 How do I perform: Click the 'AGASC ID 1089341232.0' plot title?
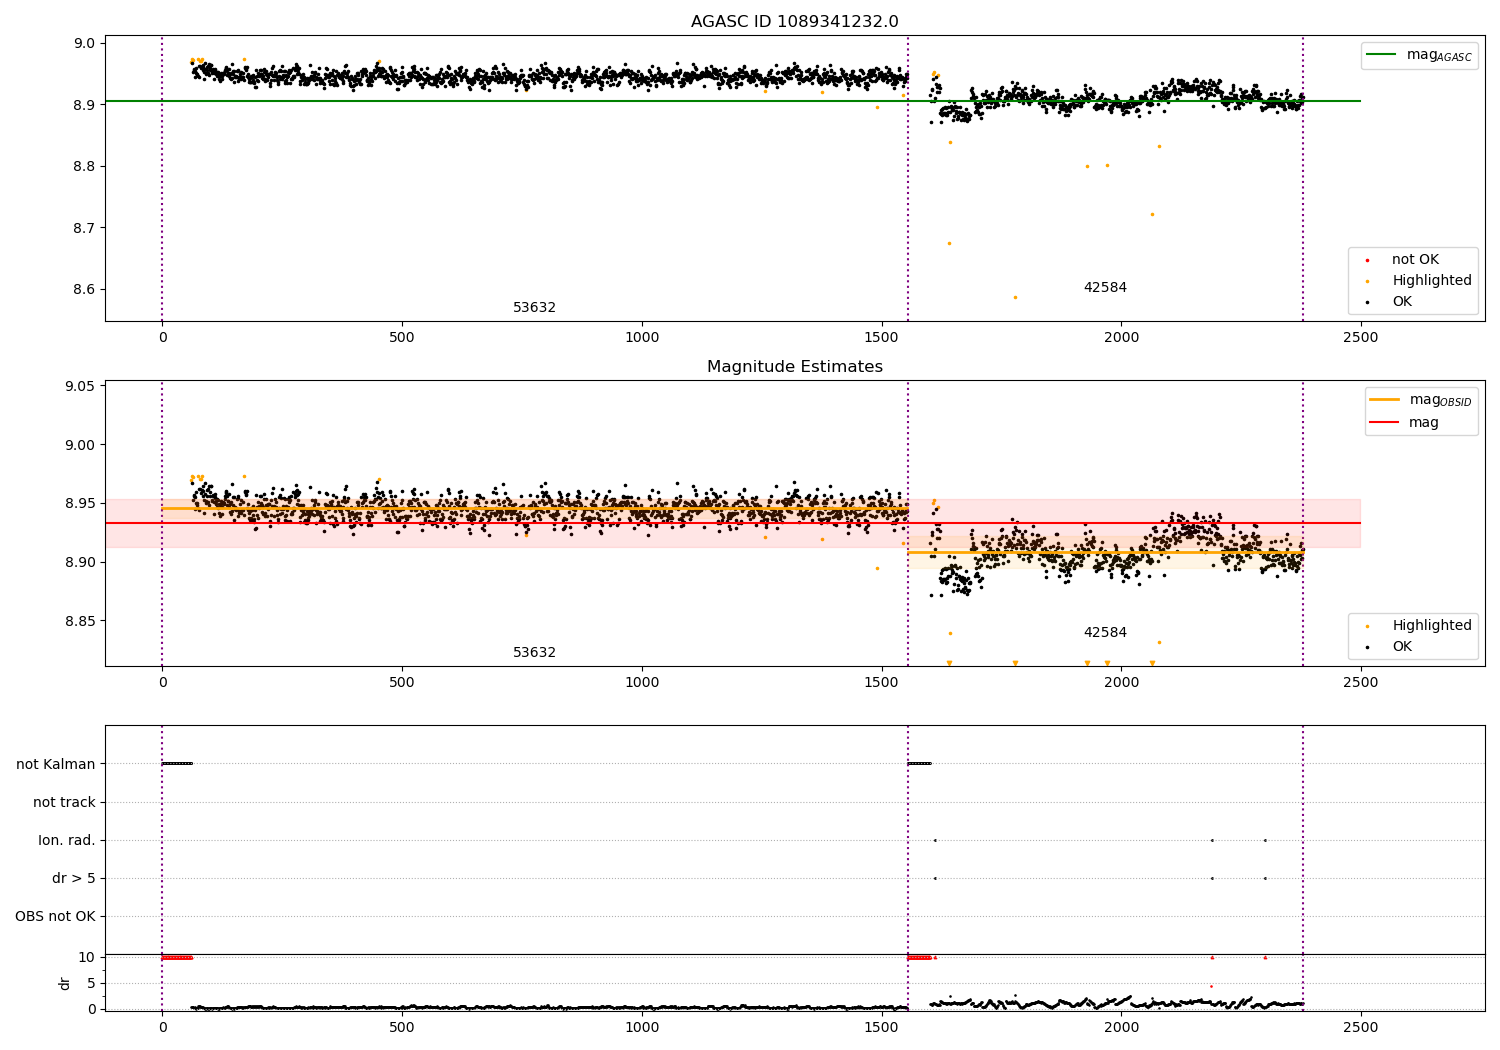(794, 22)
